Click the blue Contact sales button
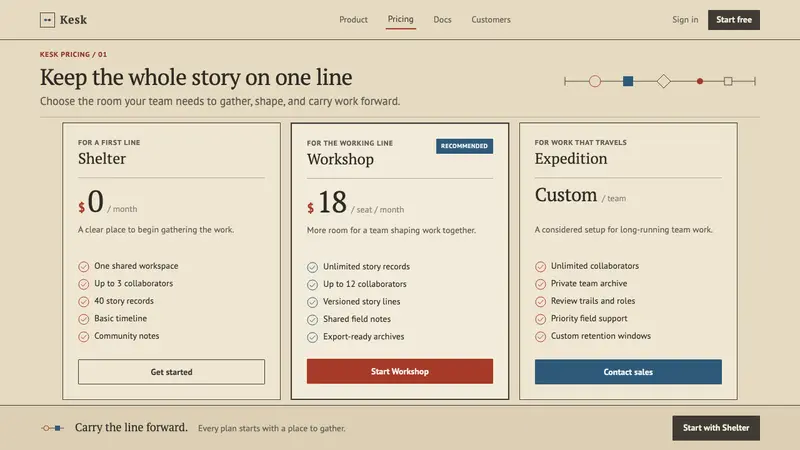 628,372
